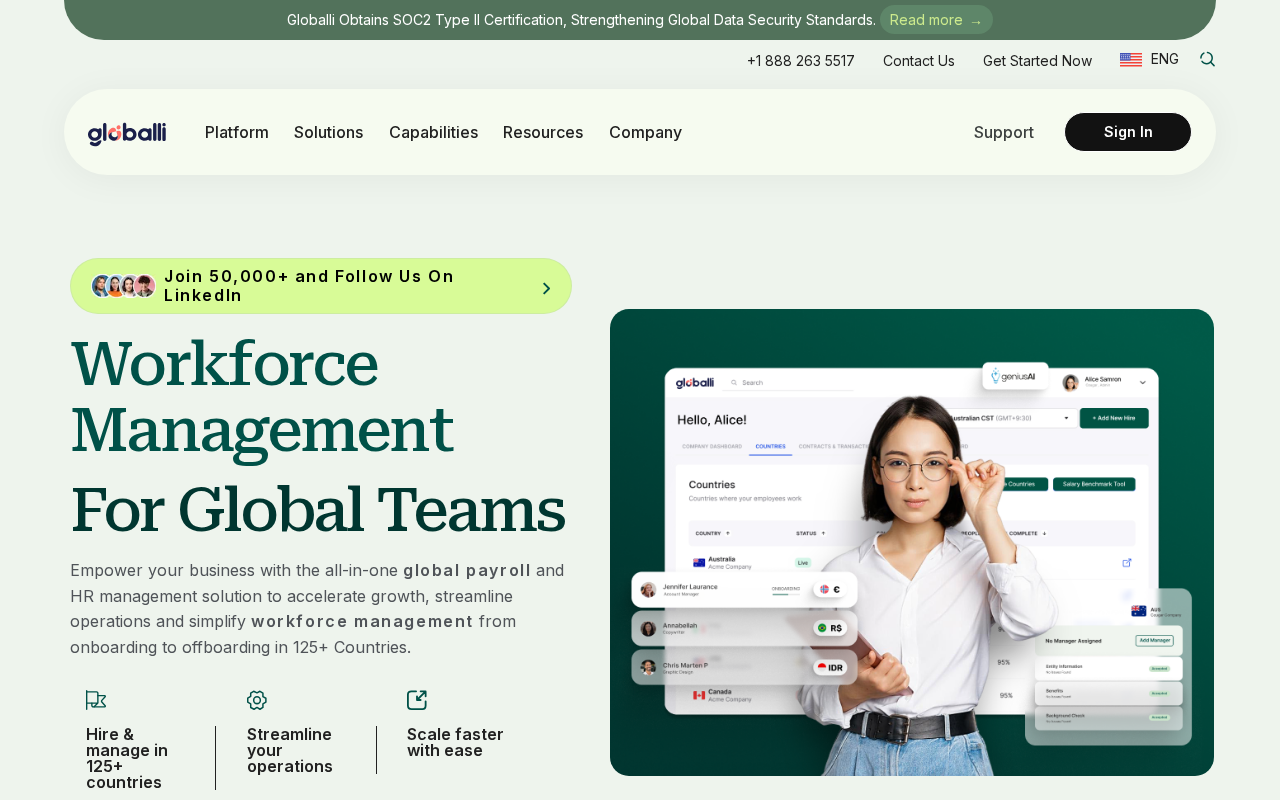Click the Sign In button
Image resolution: width=1280 pixels, height=800 pixels.
coord(1128,132)
